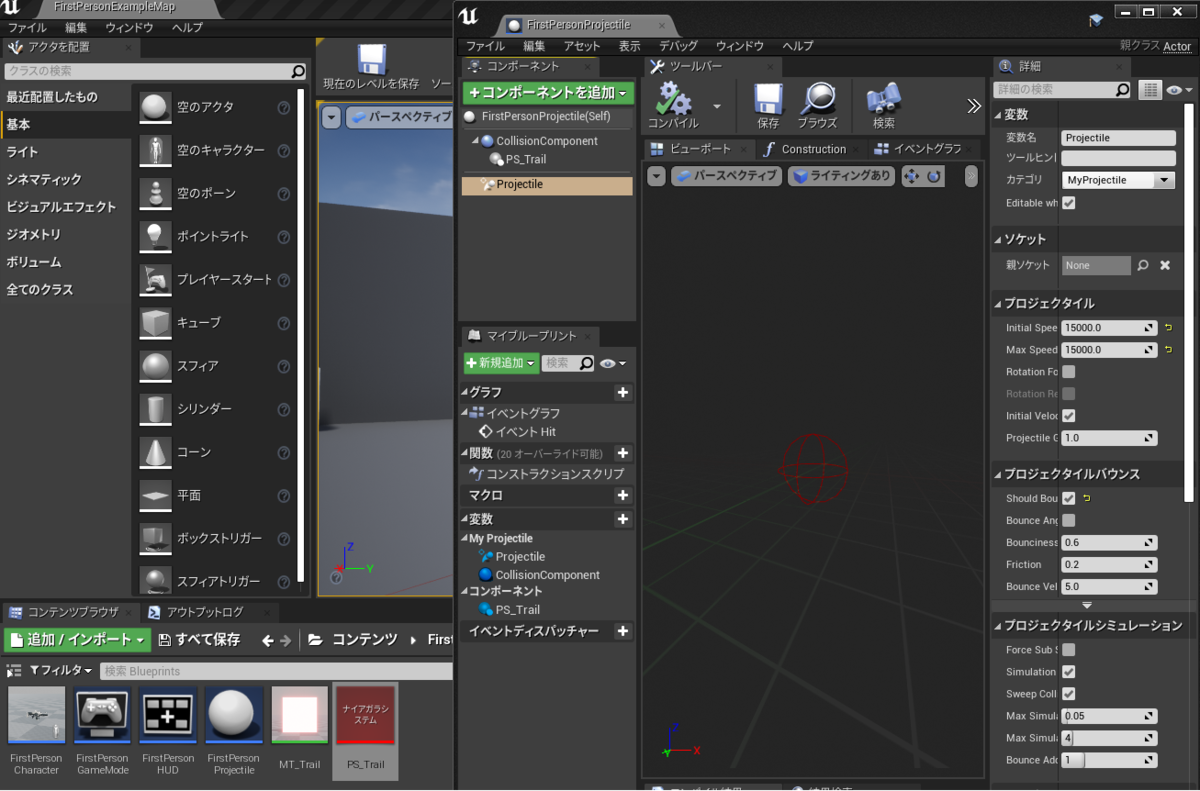This screenshot has height=791, width=1200.
Task: Clear parent socket with X icon
Action: [1165, 265]
